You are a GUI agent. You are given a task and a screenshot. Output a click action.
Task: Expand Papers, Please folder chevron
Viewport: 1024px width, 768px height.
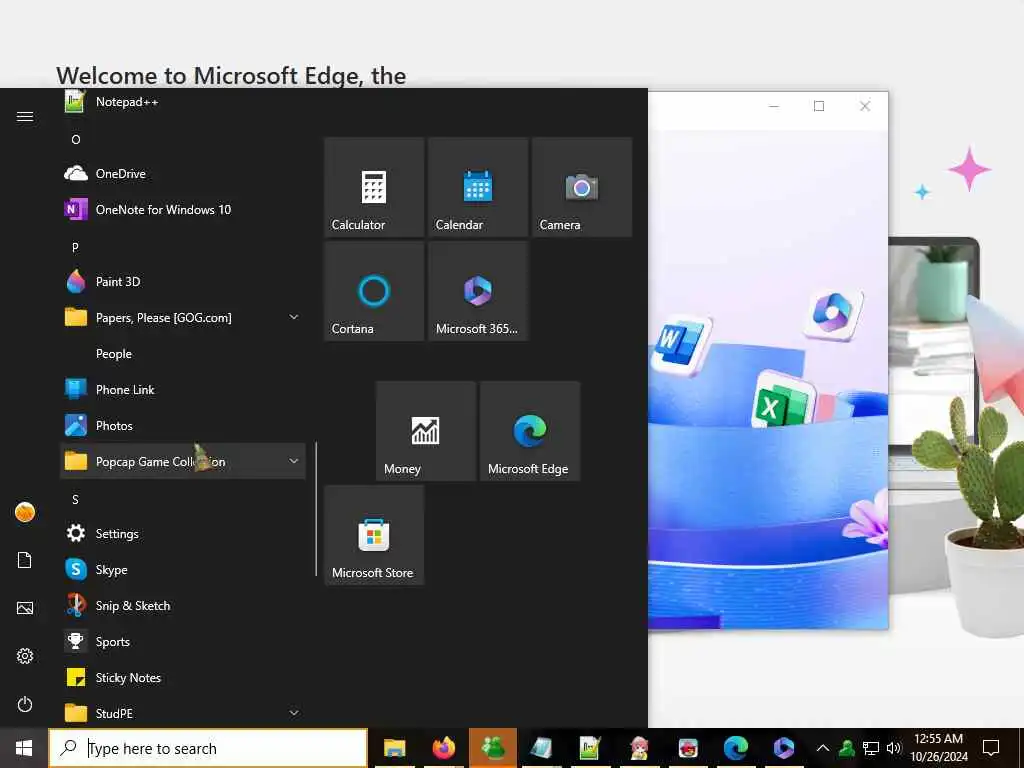click(x=294, y=317)
